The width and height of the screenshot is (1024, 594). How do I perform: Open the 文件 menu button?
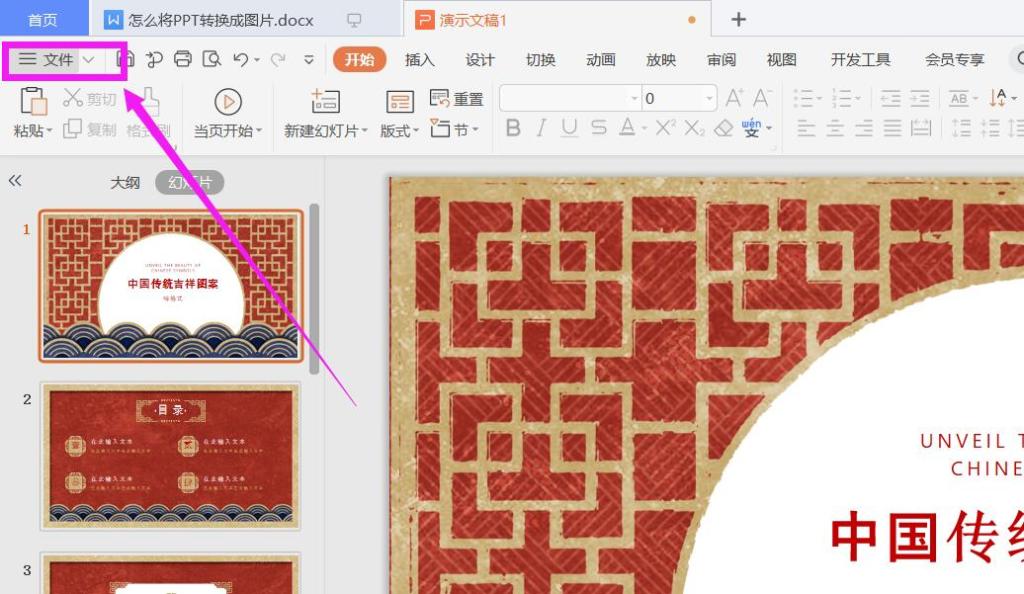pos(46,59)
